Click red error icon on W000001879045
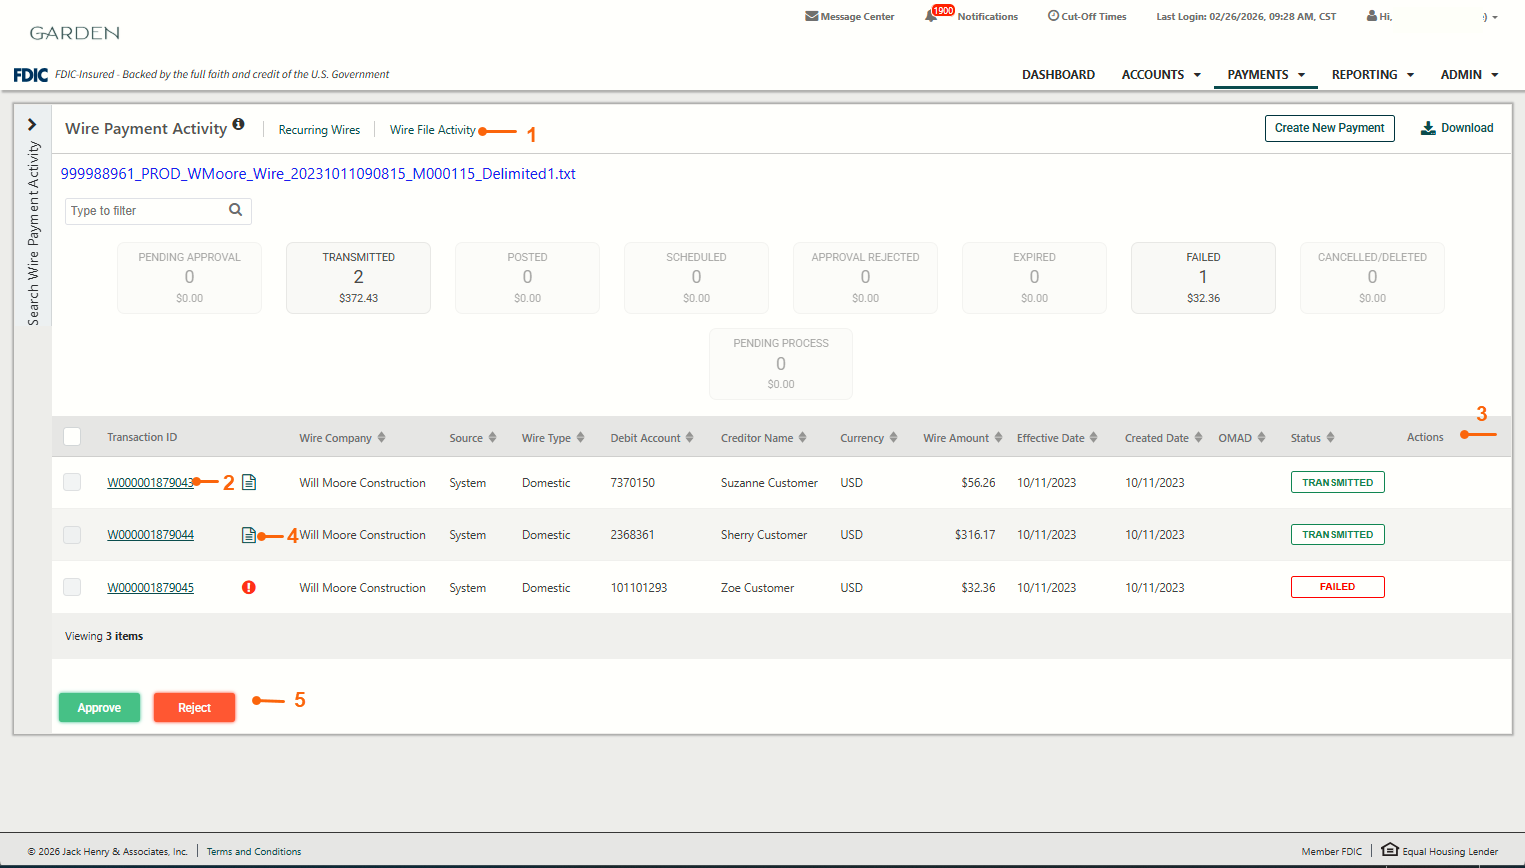The height and width of the screenshot is (868, 1525). (x=249, y=588)
